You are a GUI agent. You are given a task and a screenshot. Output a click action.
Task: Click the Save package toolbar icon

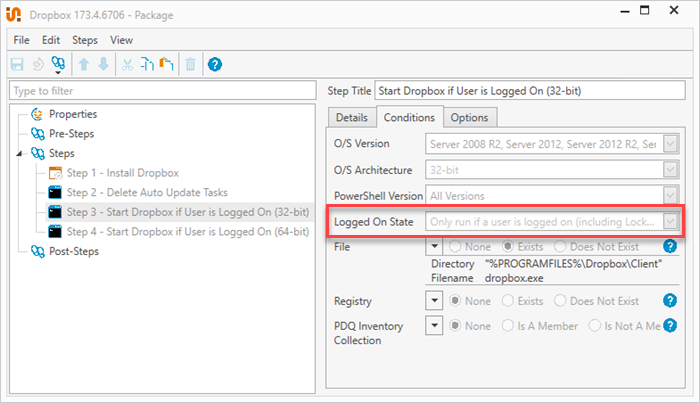pos(17,65)
